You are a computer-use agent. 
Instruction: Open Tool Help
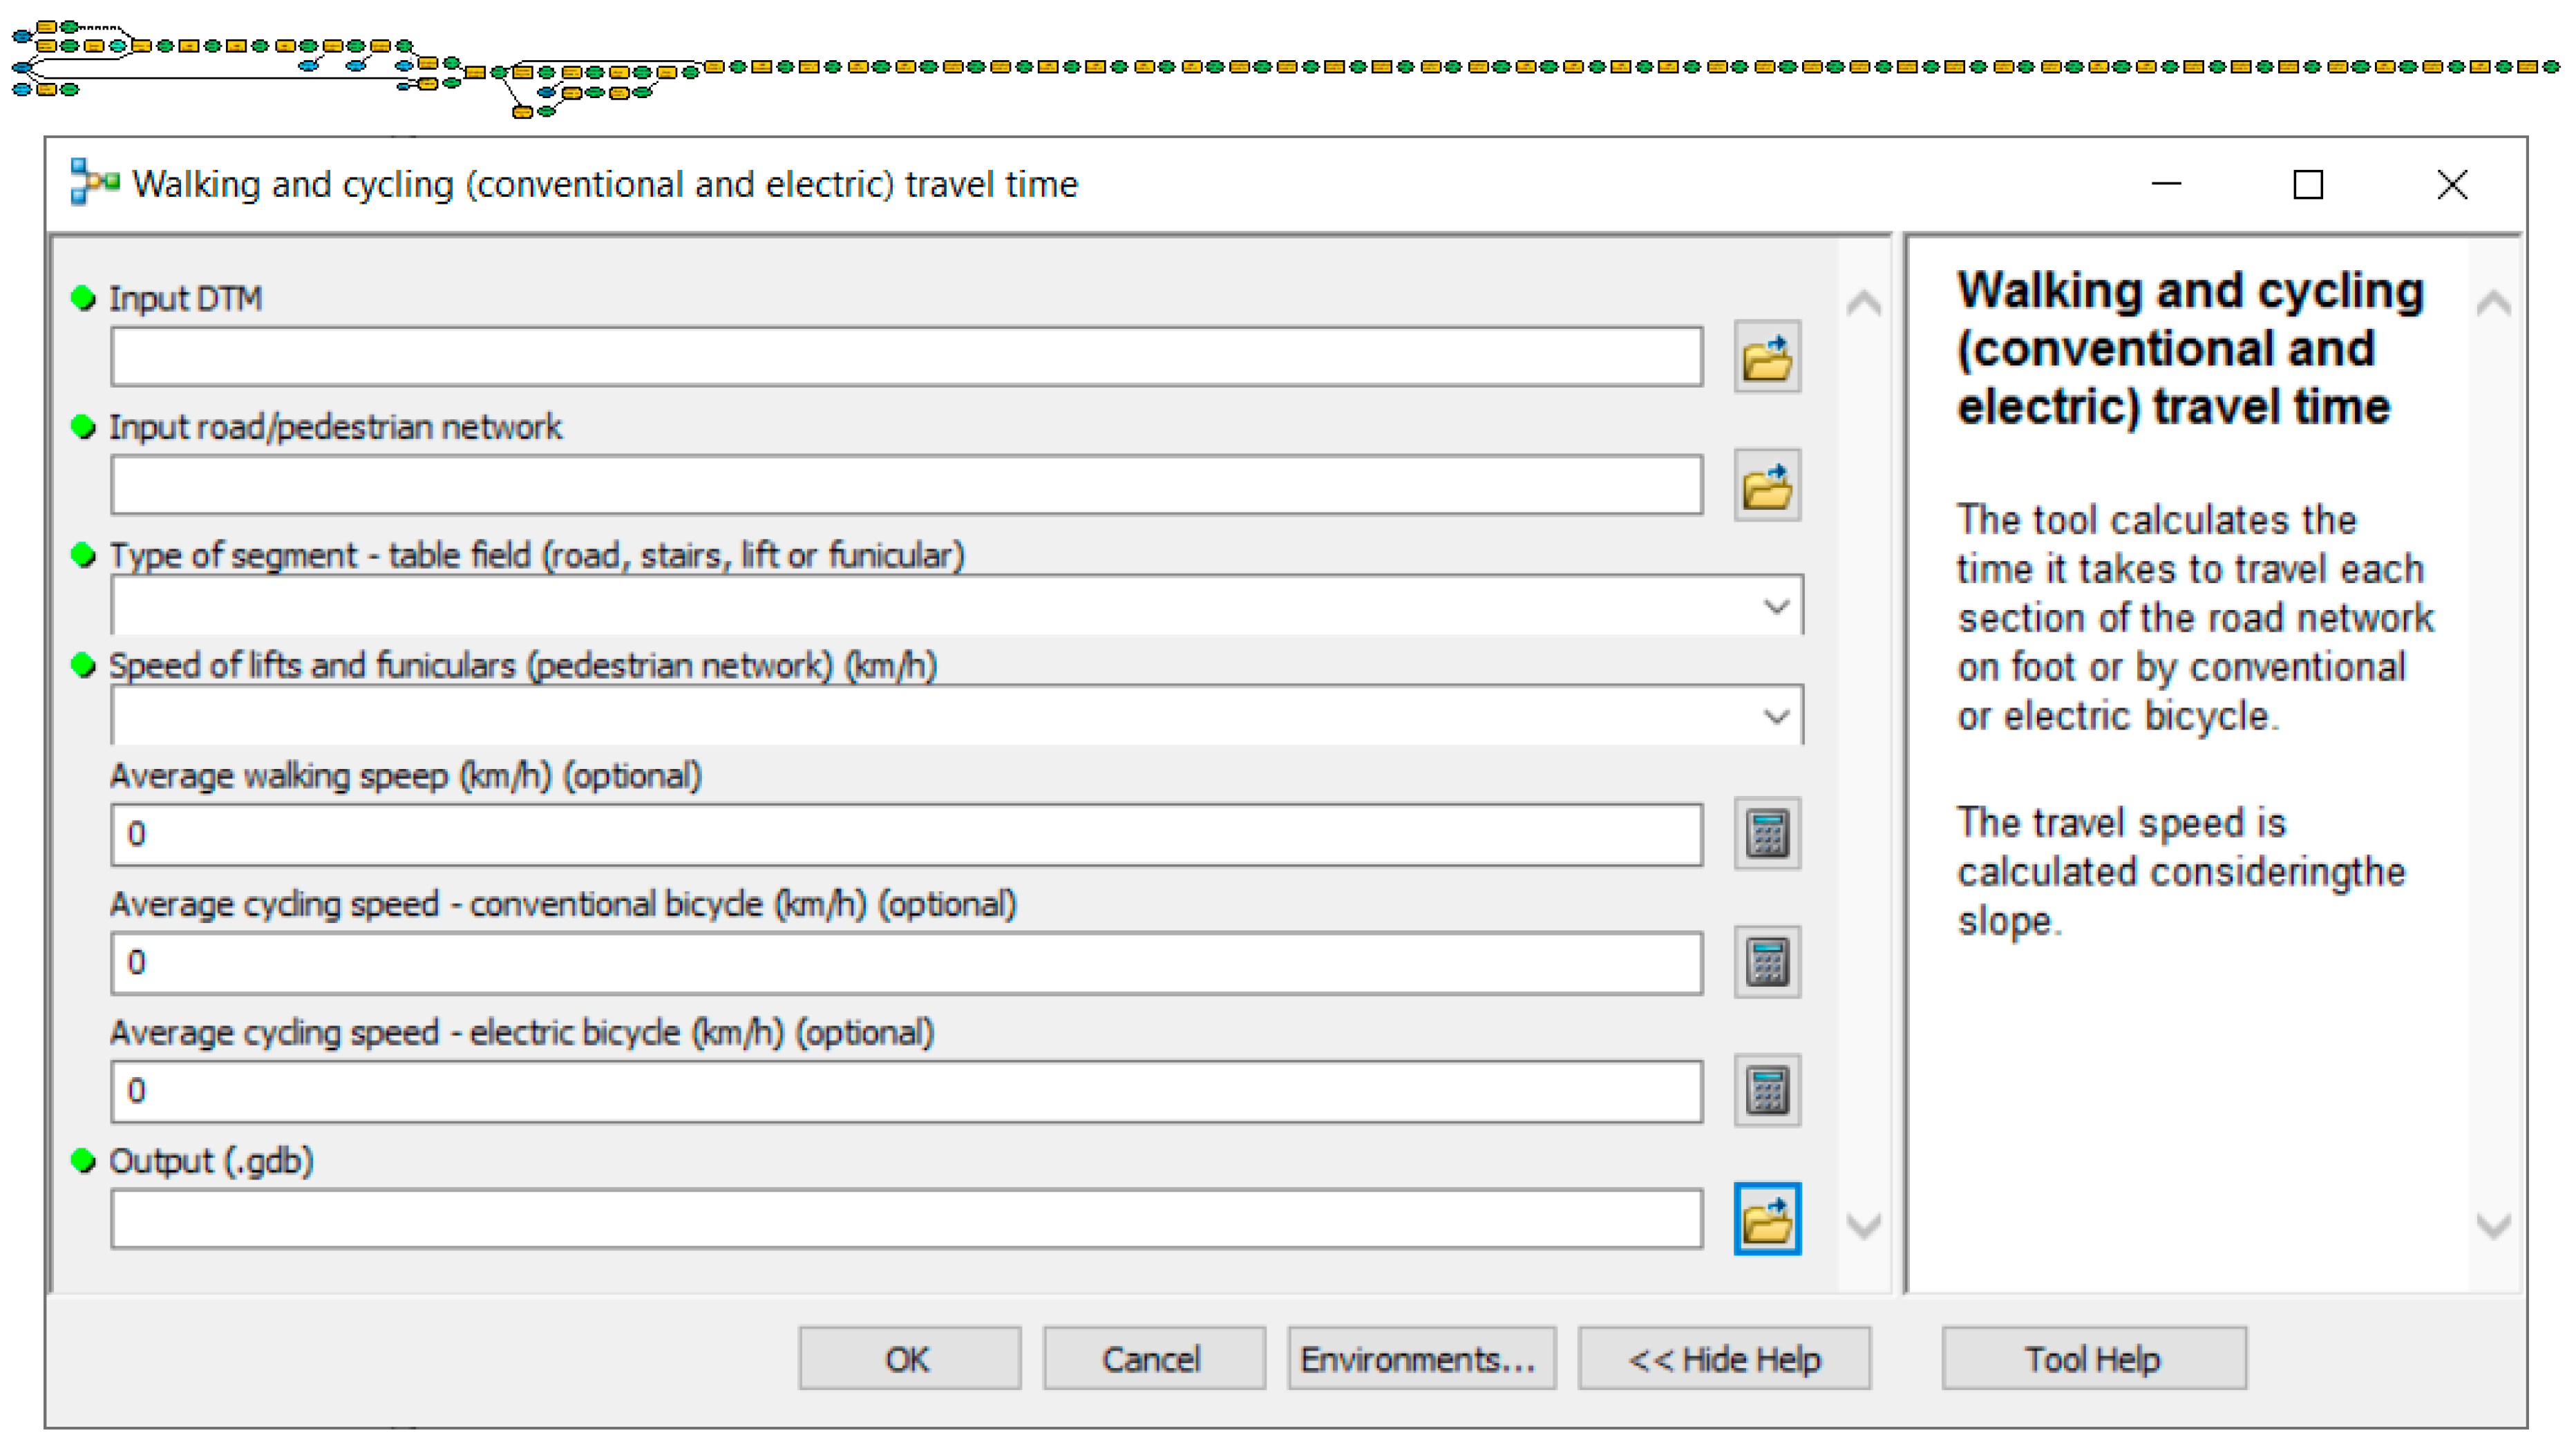pyautogui.click(x=2093, y=1359)
